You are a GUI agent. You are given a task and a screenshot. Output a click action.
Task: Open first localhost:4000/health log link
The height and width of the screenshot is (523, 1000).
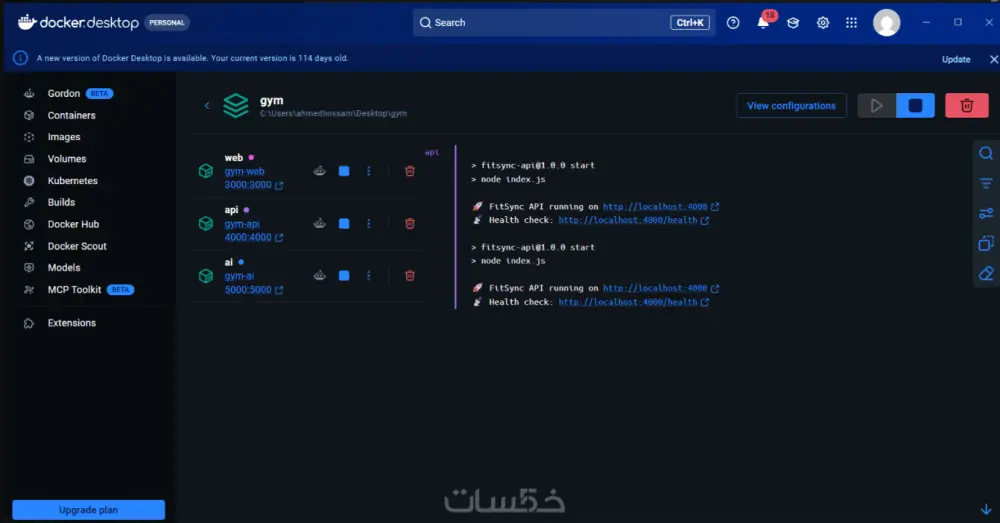633,220
